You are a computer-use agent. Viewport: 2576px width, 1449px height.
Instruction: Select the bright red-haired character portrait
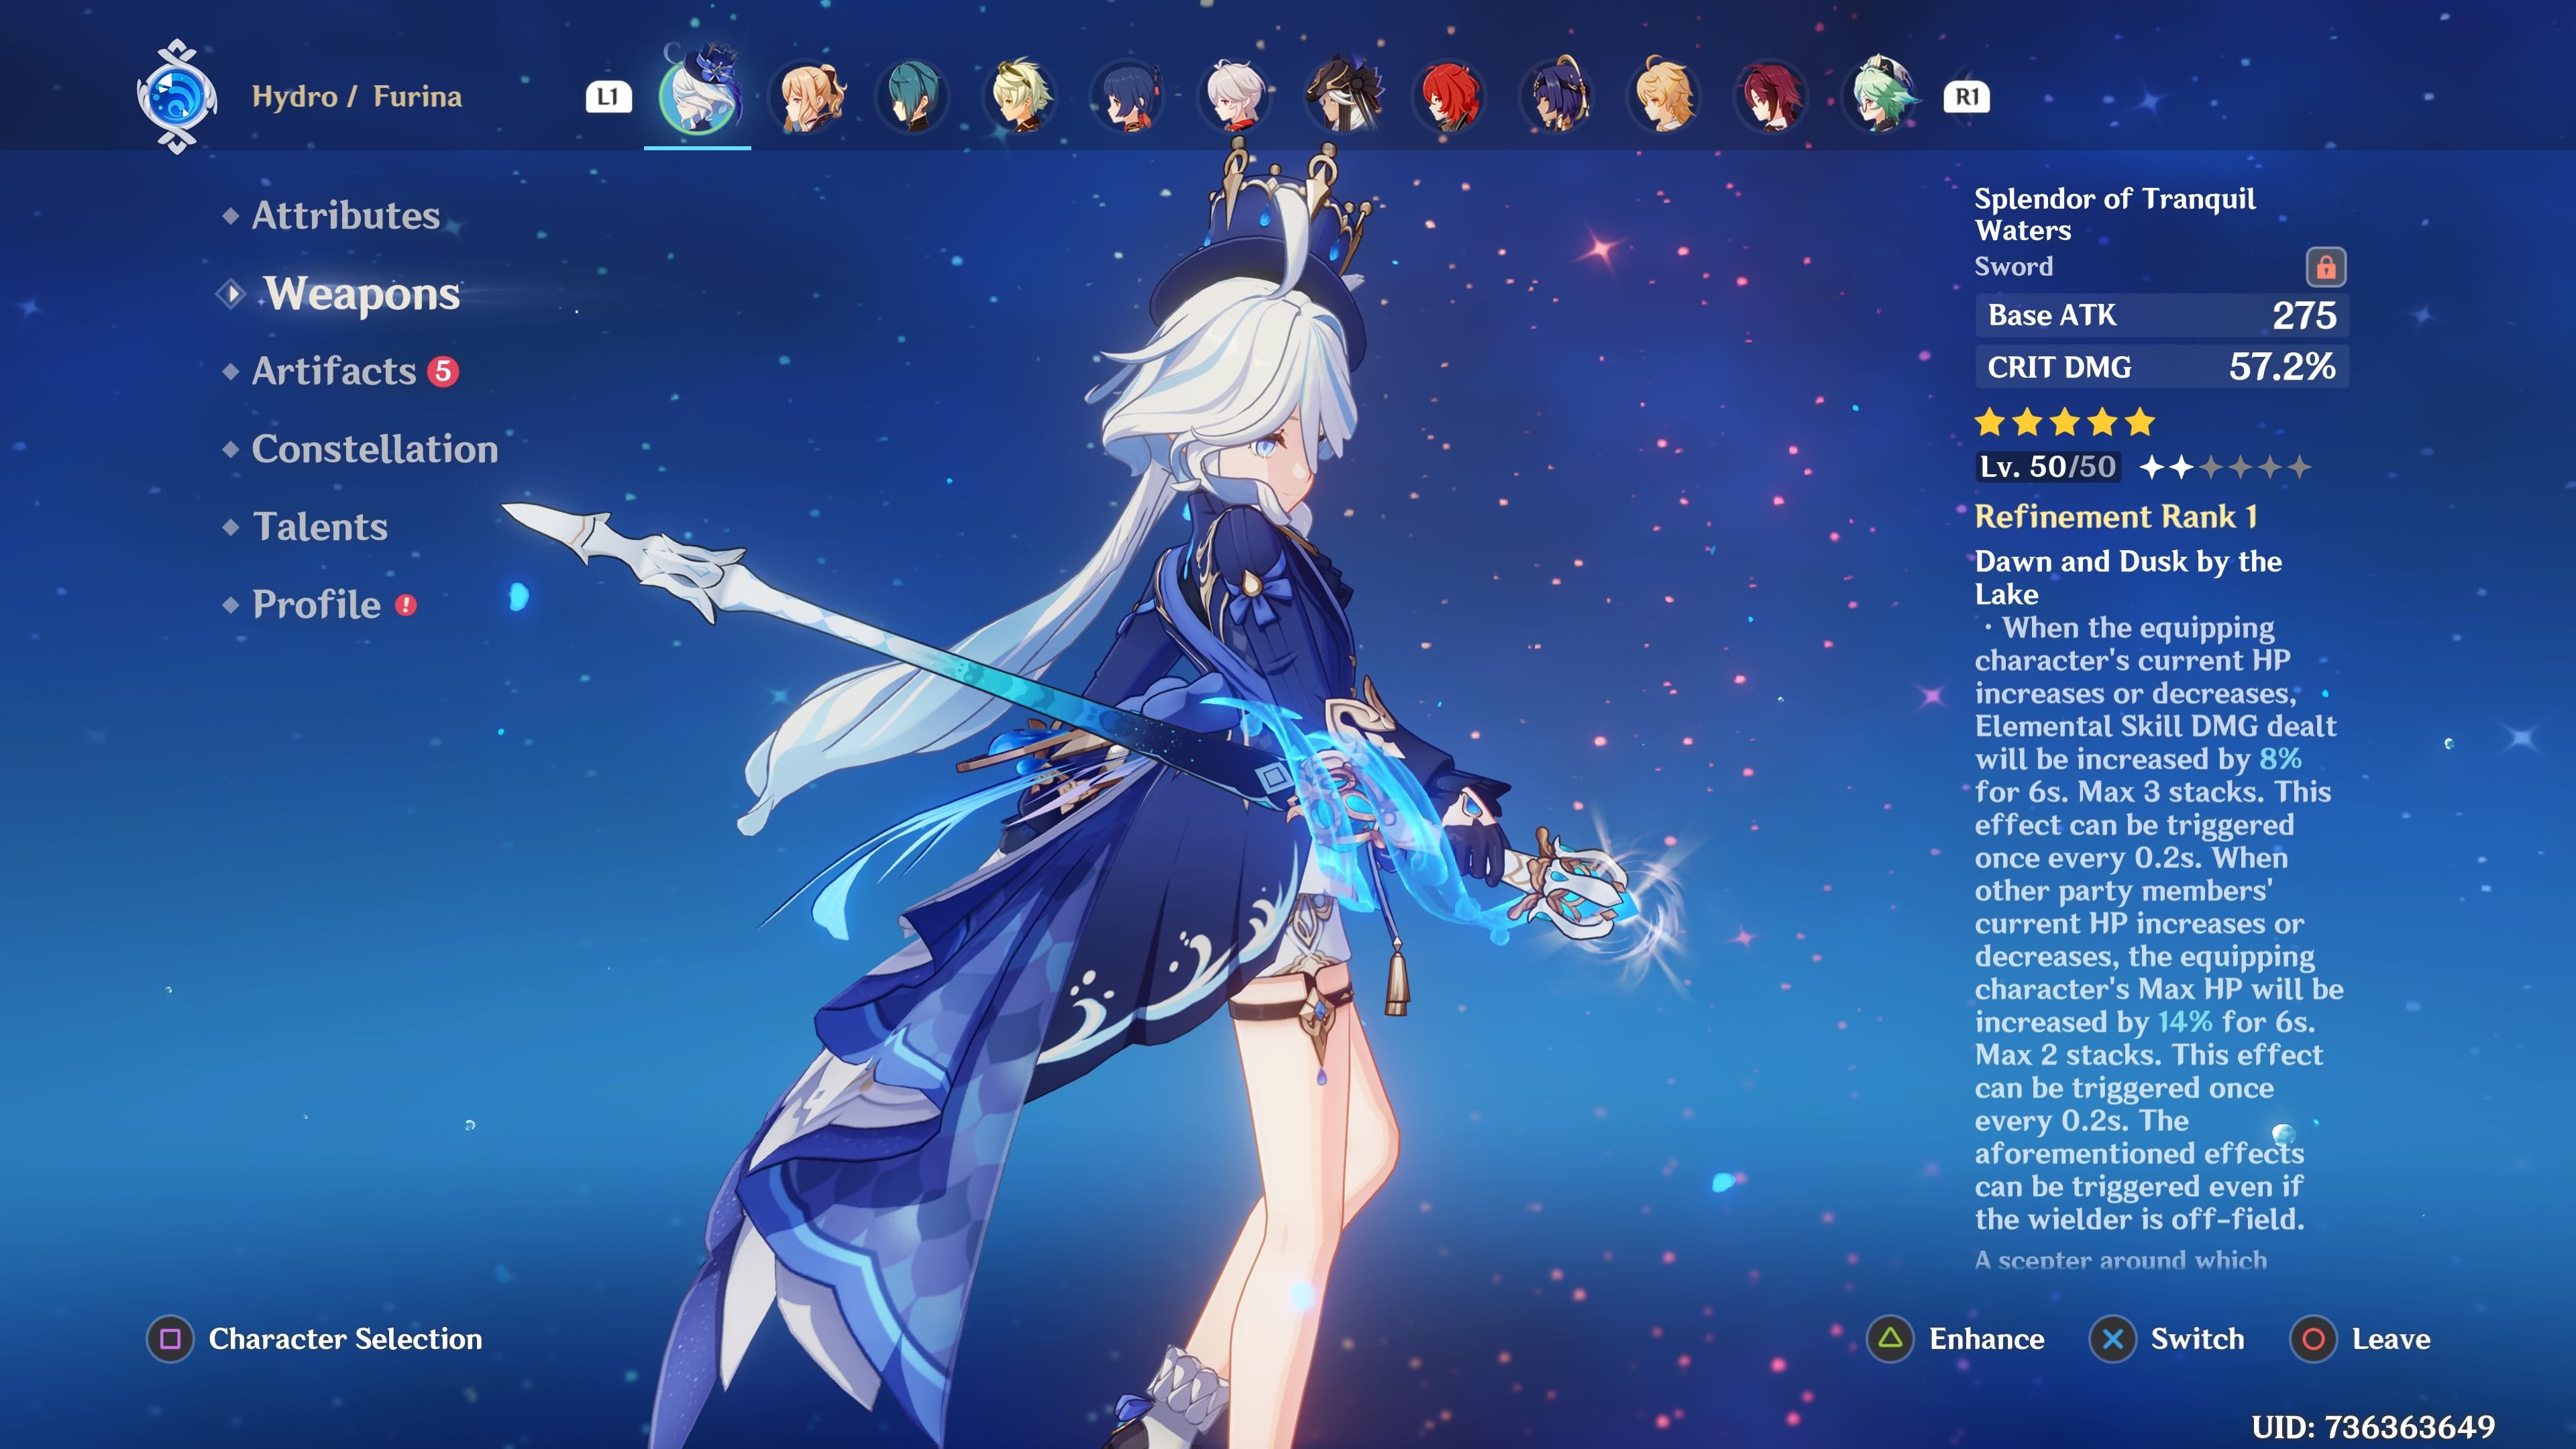coord(1450,97)
